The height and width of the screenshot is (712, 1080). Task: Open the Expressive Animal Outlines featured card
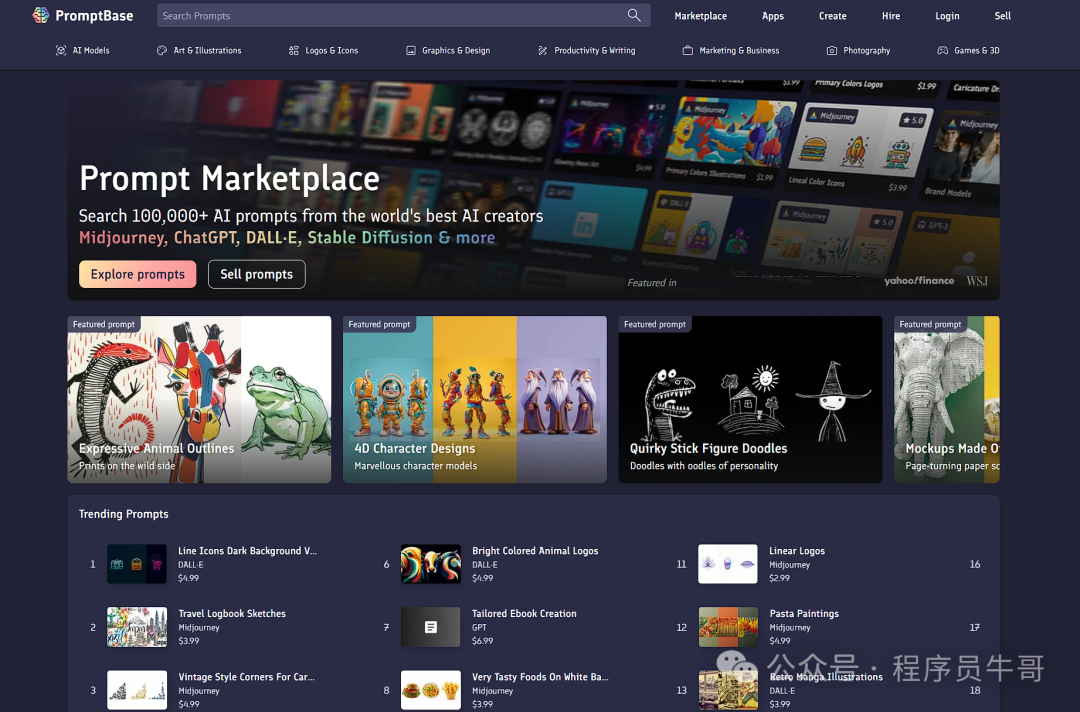pyautogui.click(x=199, y=399)
